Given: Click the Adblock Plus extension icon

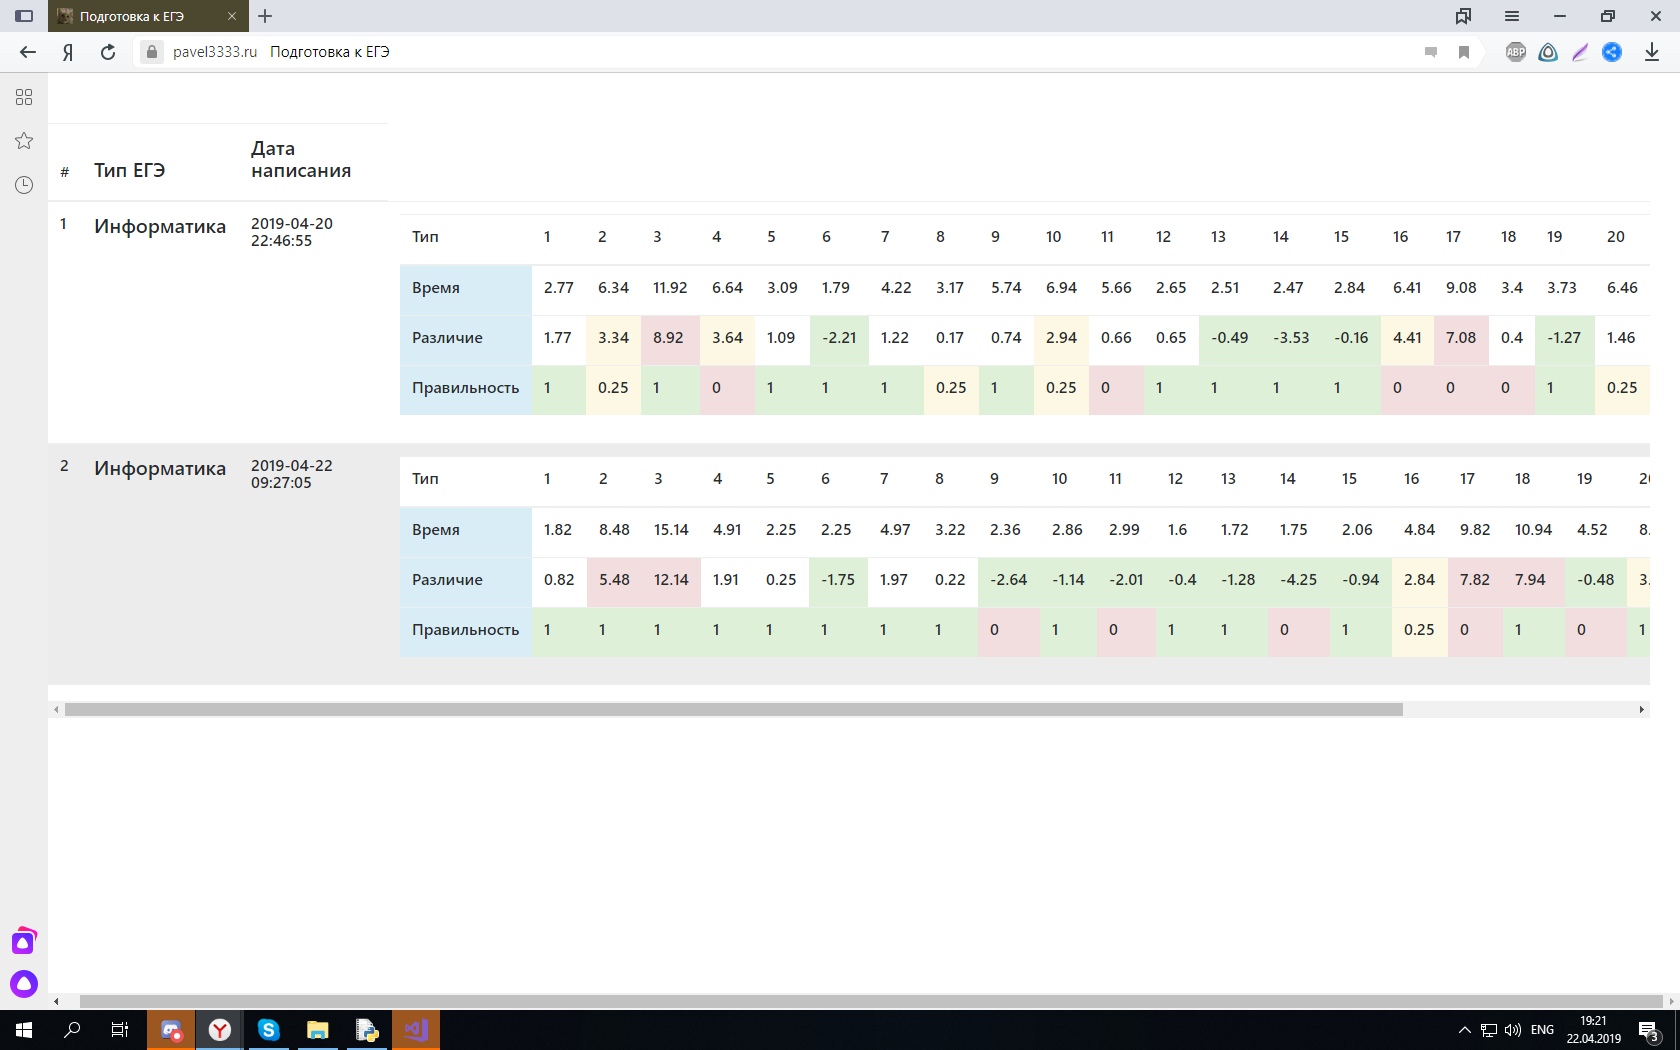Looking at the screenshot, I should point(1515,52).
